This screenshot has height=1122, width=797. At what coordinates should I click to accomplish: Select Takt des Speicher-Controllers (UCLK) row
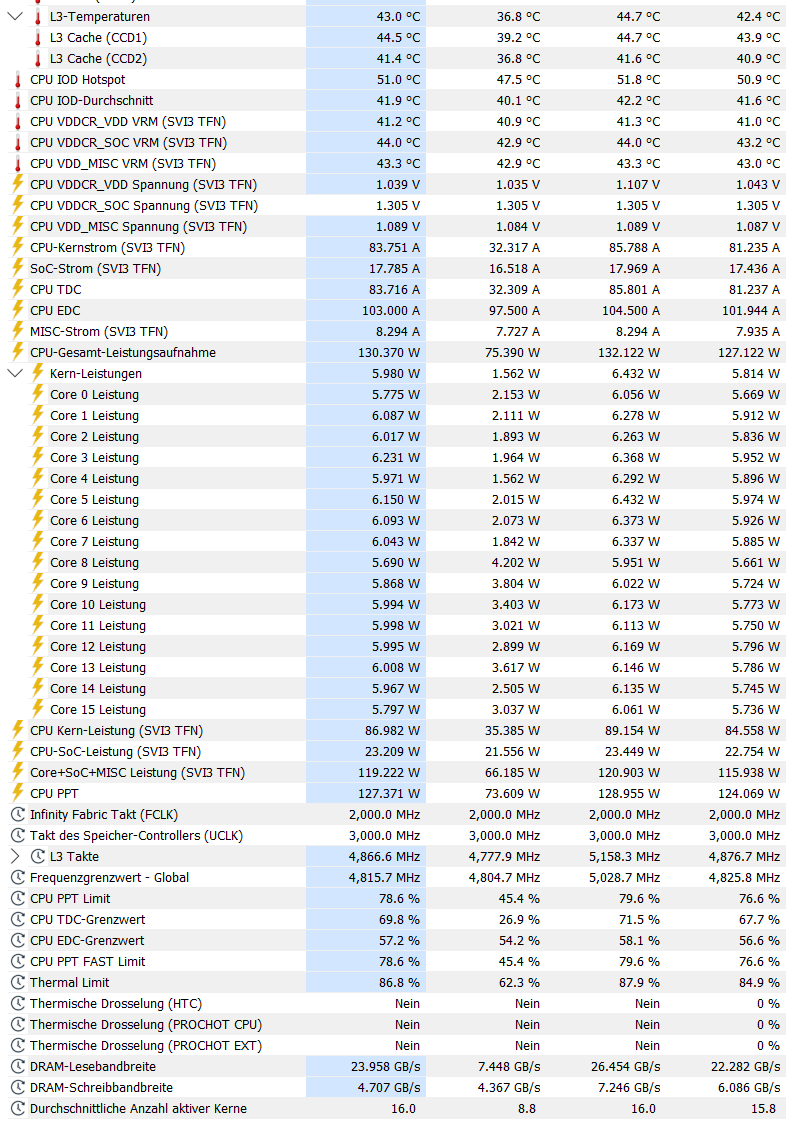(x=396, y=835)
